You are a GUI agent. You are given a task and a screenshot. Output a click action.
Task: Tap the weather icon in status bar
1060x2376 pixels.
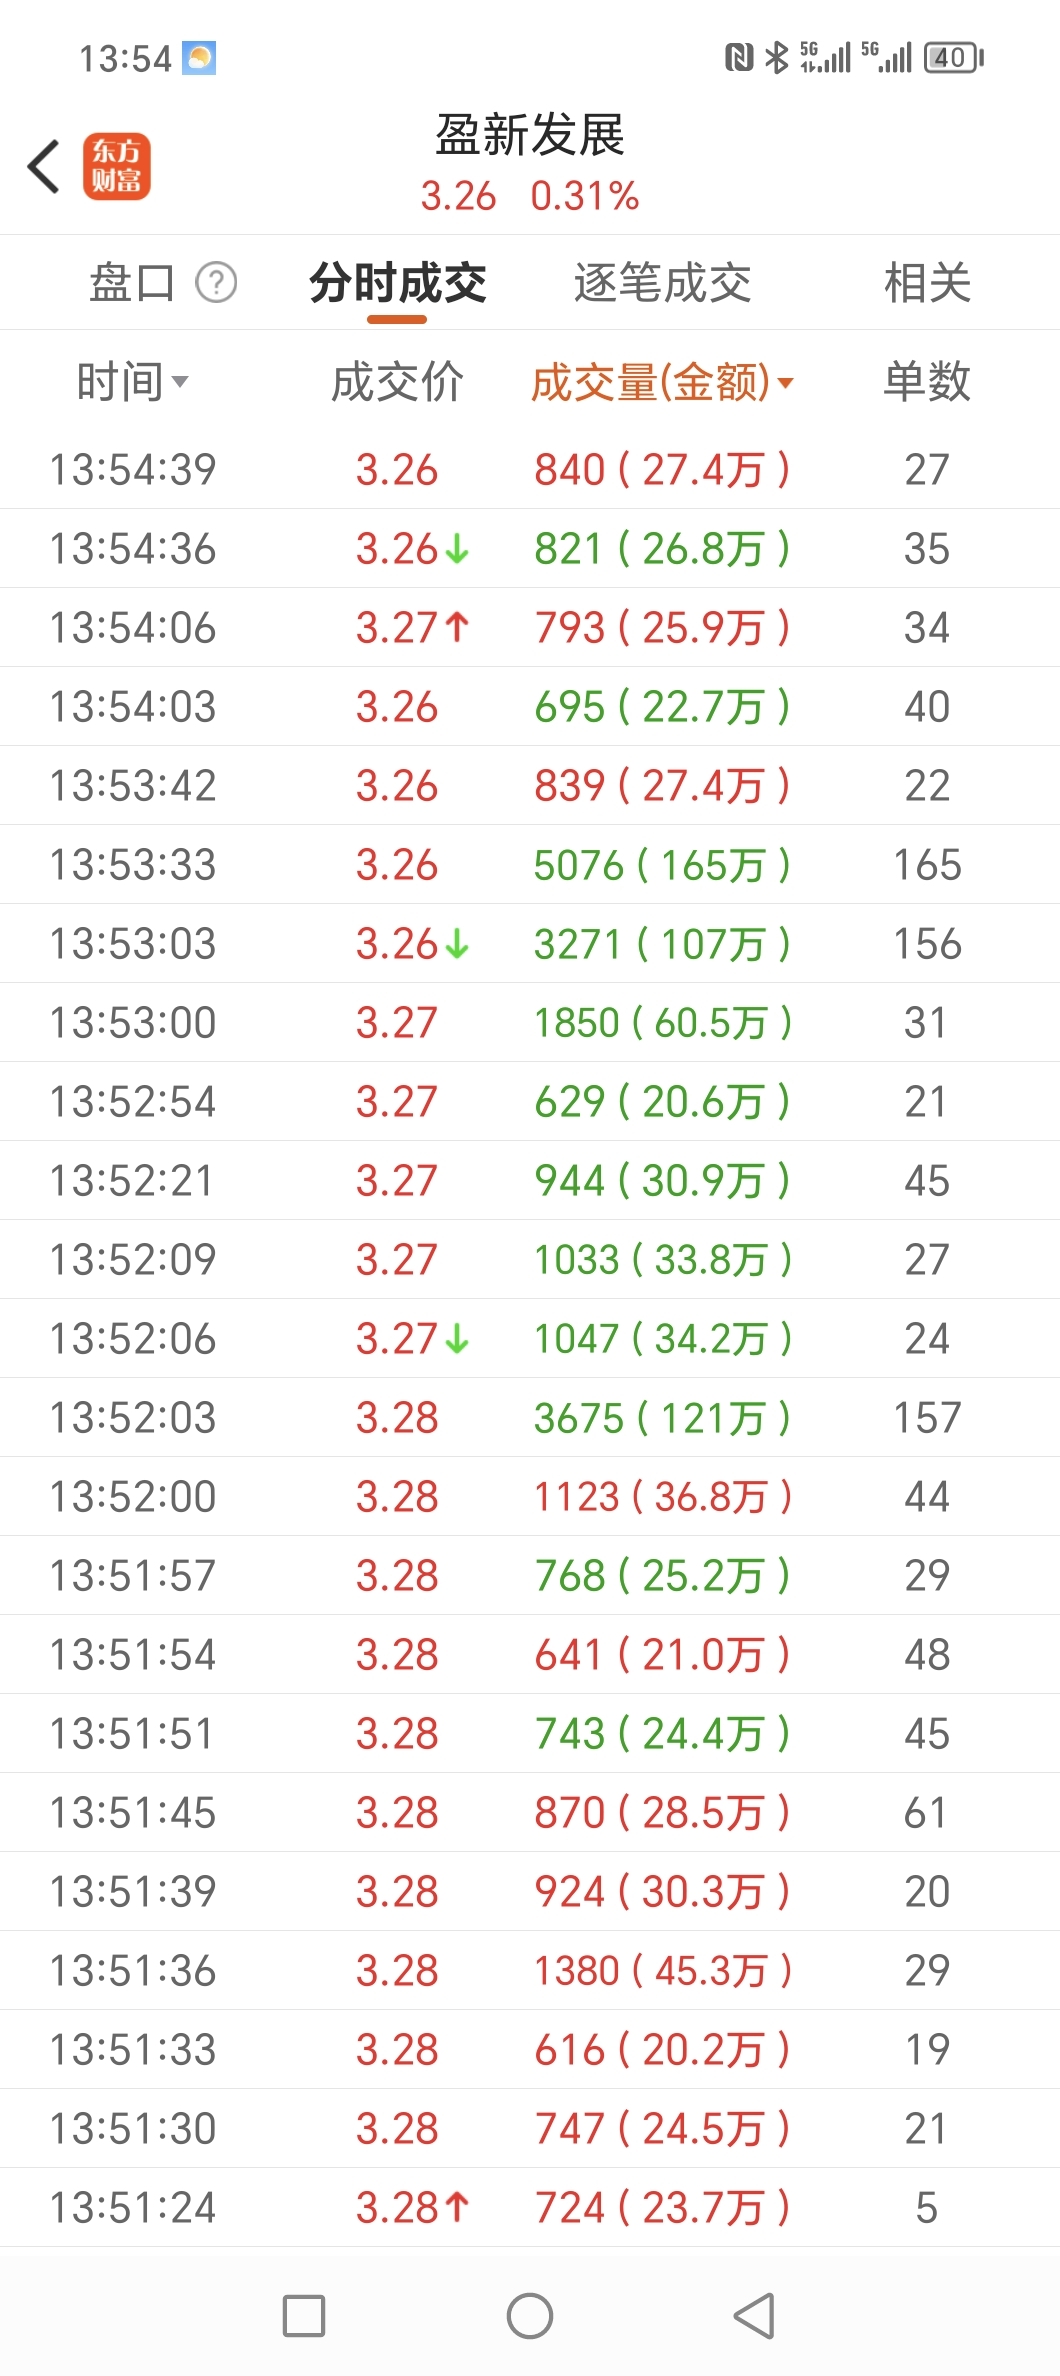(x=199, y=58)
